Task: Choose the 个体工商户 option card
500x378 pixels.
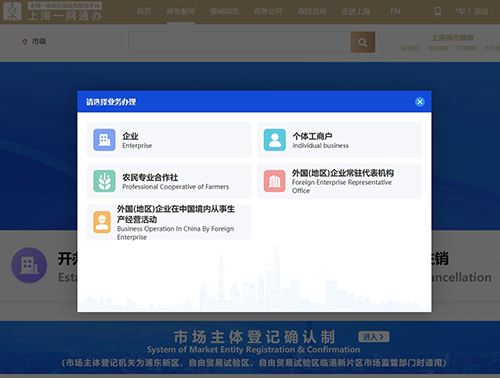Action: pyautogui.click(x=339, y=140)
